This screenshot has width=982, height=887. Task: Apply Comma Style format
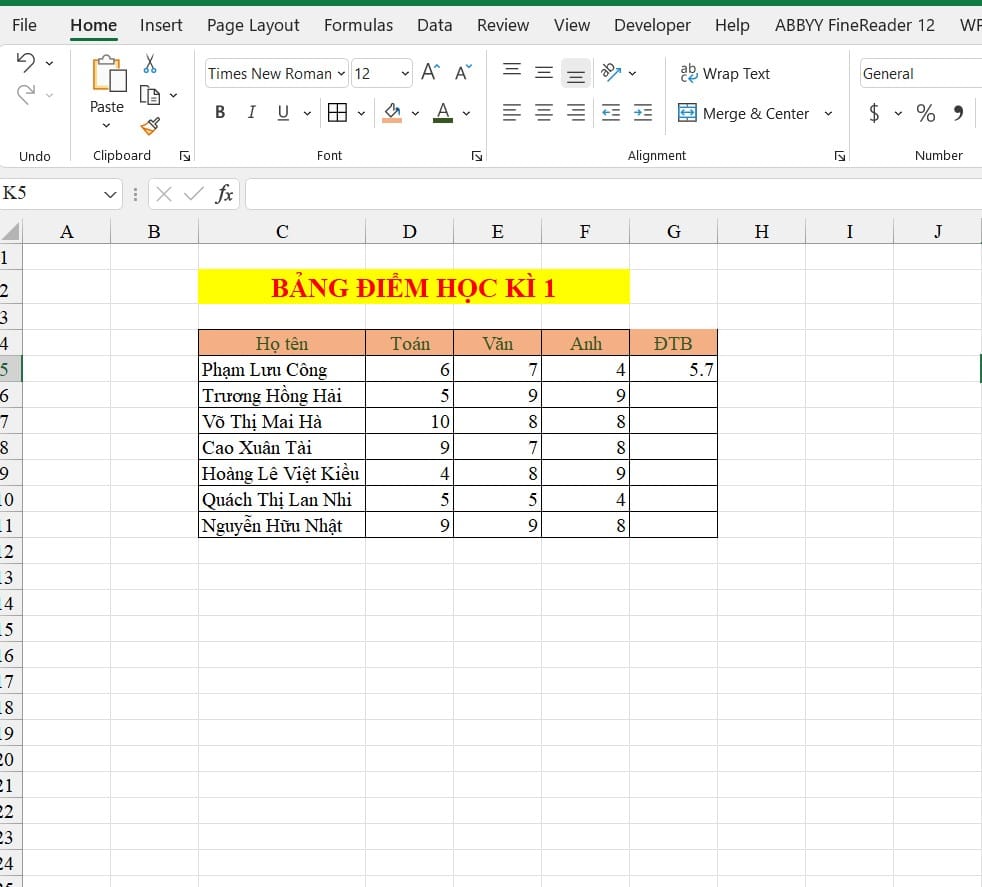tap(958, 113)
